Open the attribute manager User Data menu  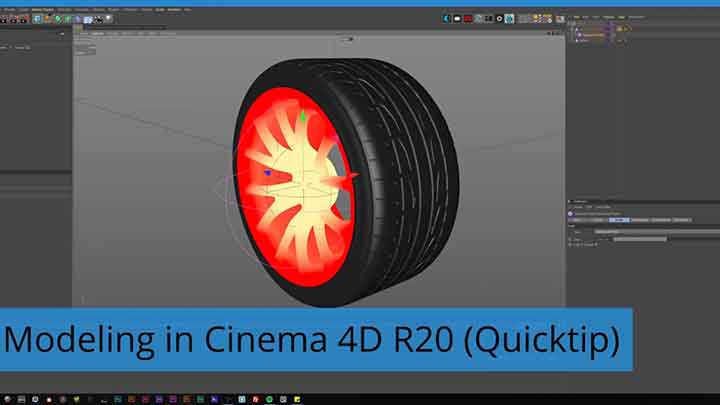[x=603, y=207]
